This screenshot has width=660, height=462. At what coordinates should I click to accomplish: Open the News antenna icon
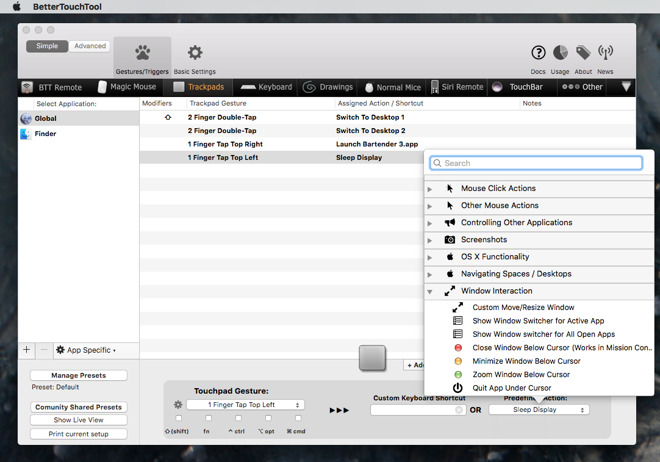tap(605, 53)
